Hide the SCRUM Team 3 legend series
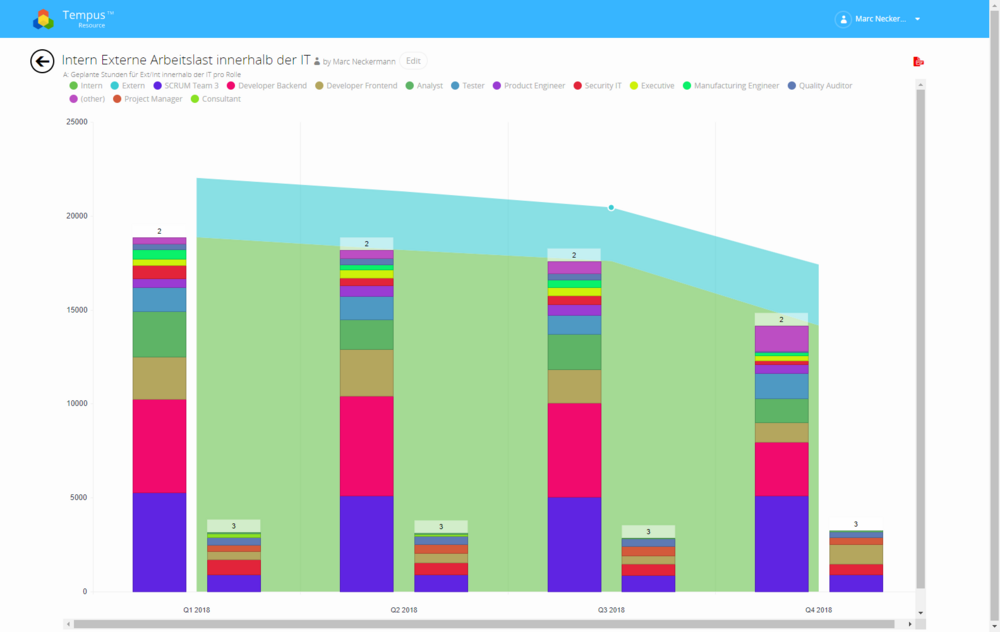This screenshot has width=1000, height=632. point(185,86)
